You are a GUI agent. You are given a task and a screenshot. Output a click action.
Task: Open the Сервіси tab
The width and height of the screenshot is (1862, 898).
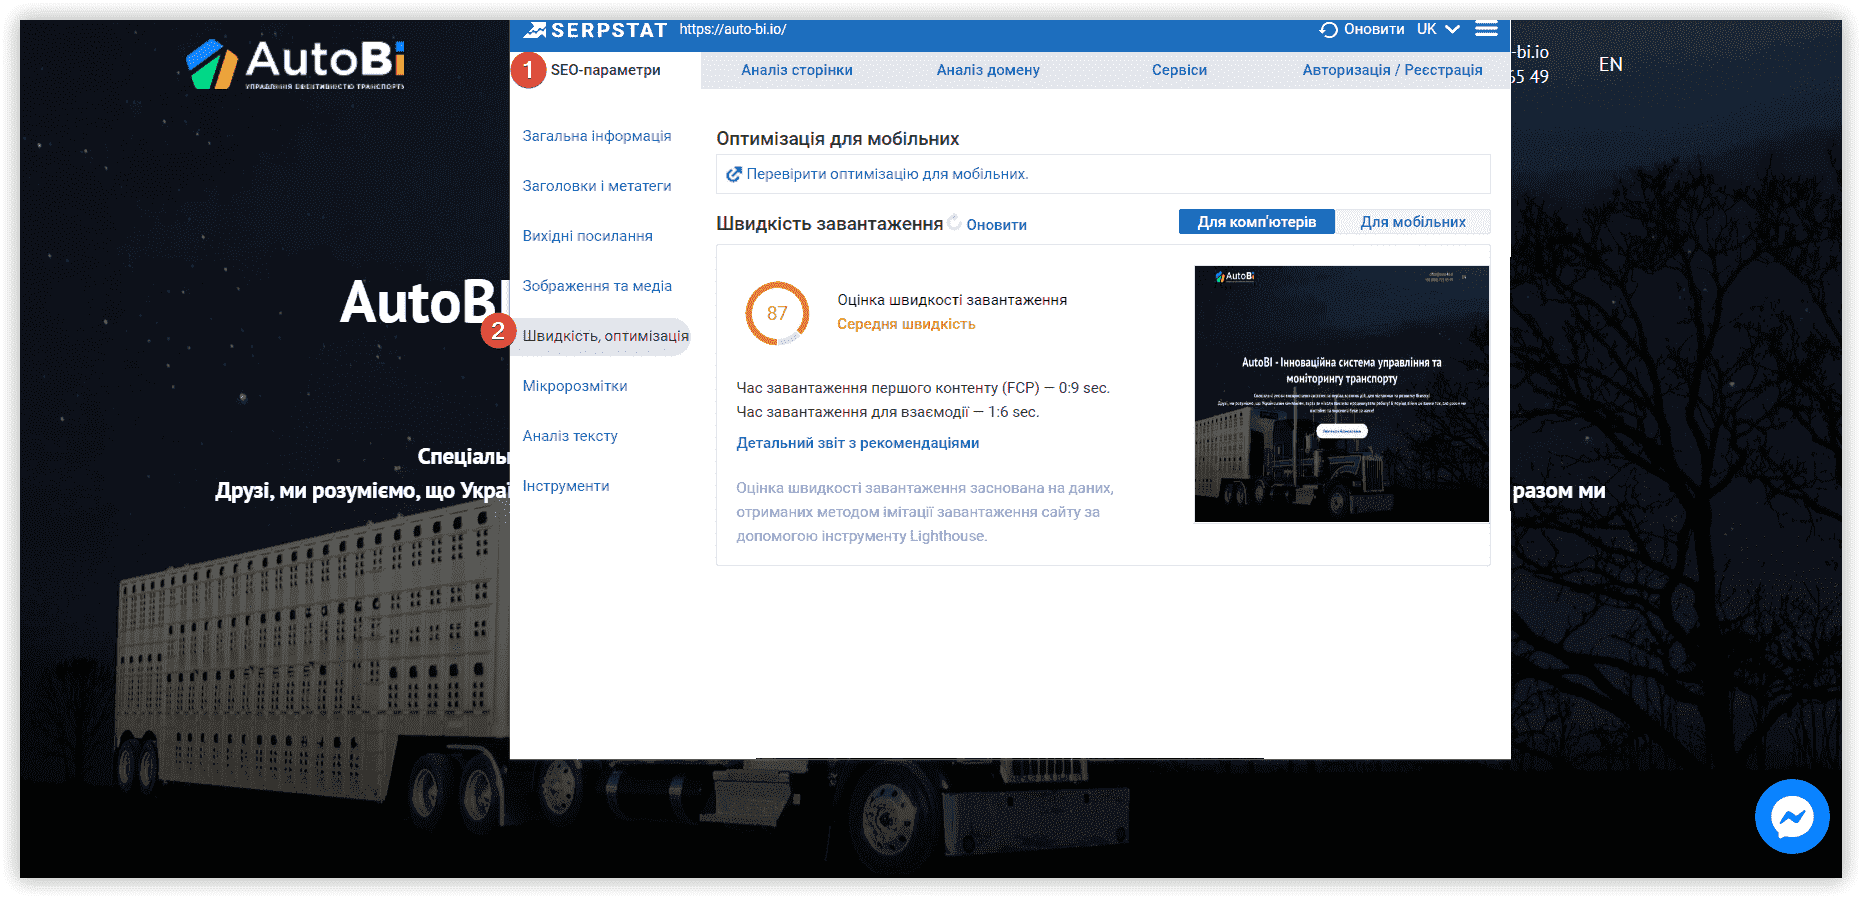[1179, 70]
